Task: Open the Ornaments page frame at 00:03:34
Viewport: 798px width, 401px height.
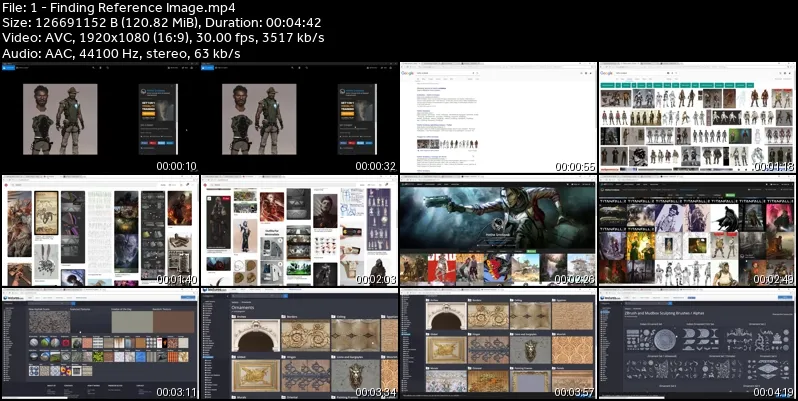Action: [x=299, y=343]
